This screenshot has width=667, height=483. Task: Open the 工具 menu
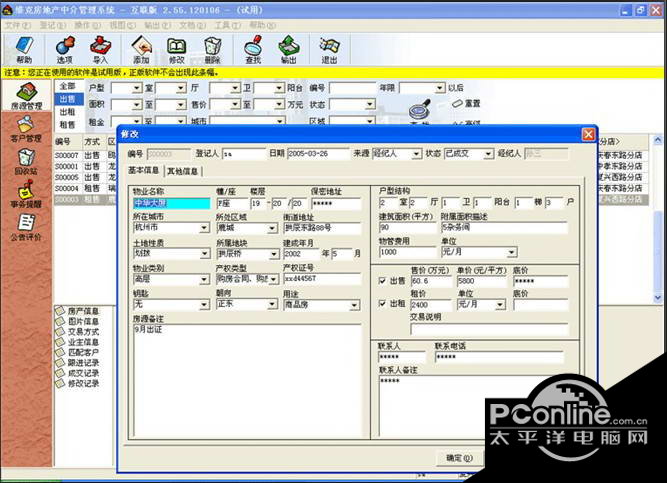point(228,26)
